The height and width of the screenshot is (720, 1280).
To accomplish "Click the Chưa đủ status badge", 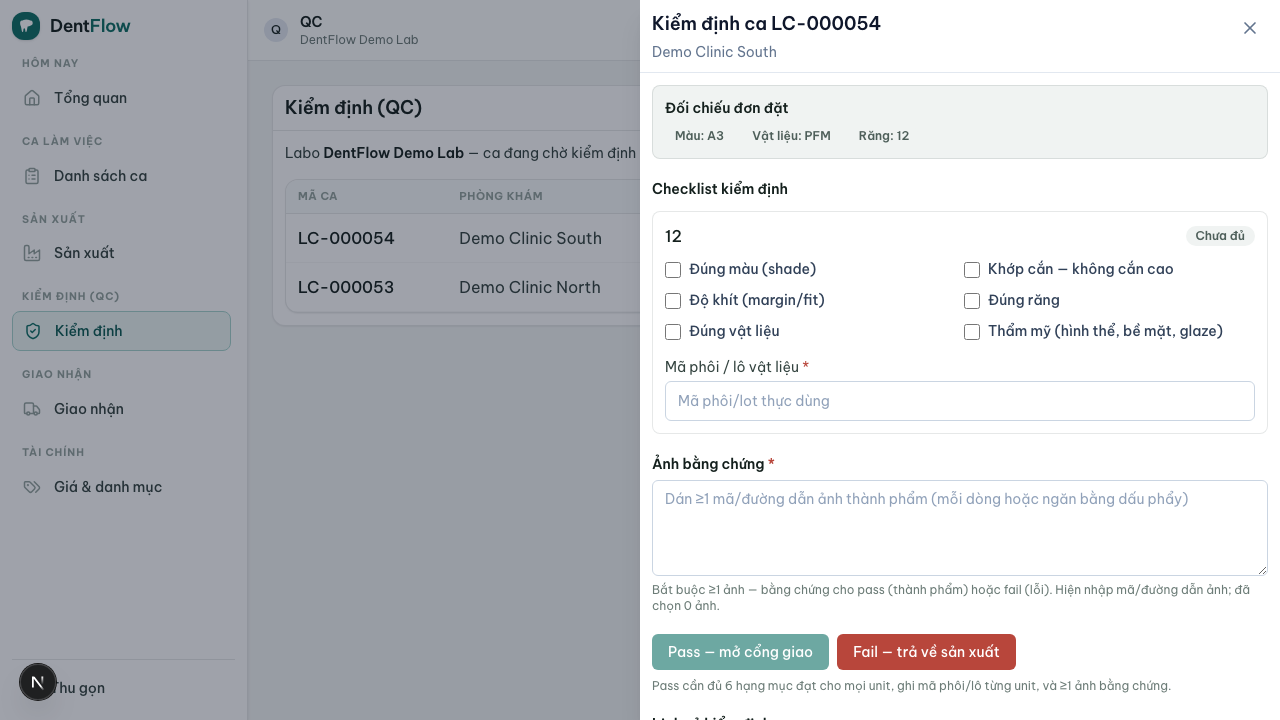I will tap(1220, 236).
